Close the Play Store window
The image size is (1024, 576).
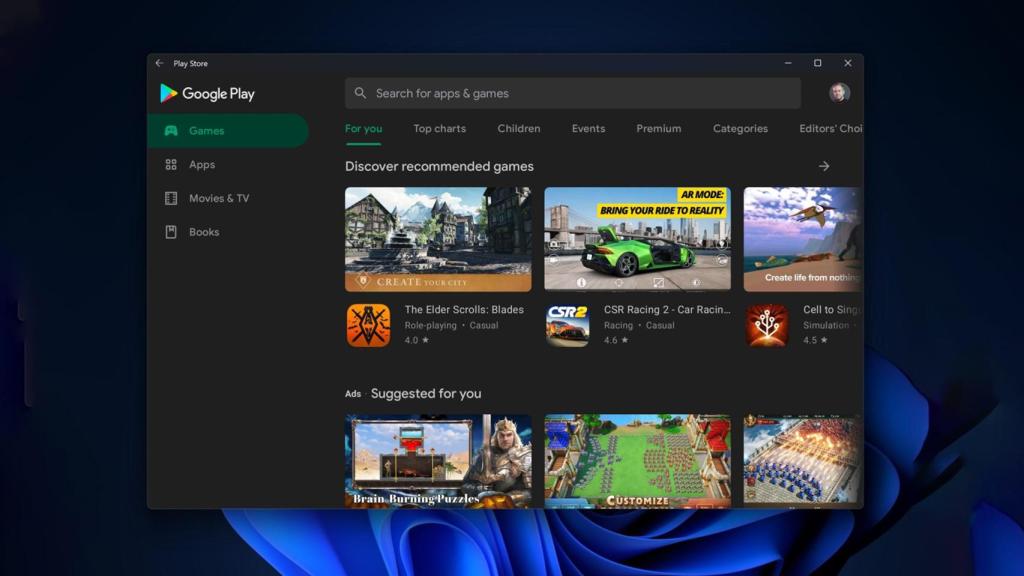click(x=848, y=63)
